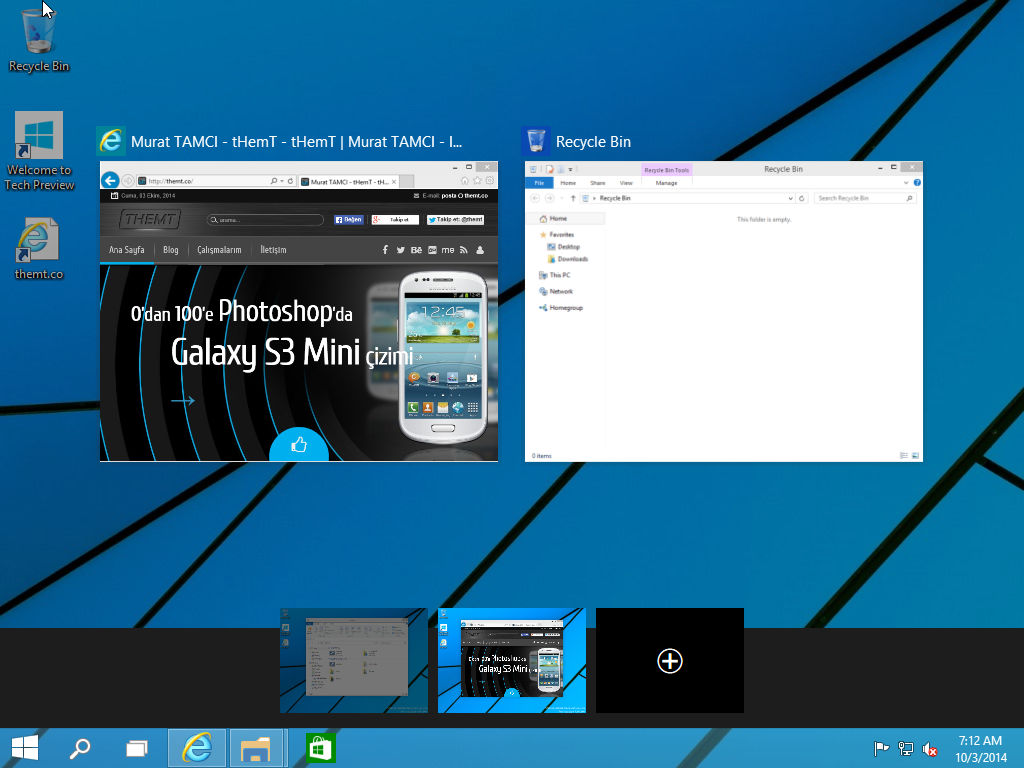Unmute the volume in the system tray
This screenshot has width=1024, height=768.
point(929,749)
